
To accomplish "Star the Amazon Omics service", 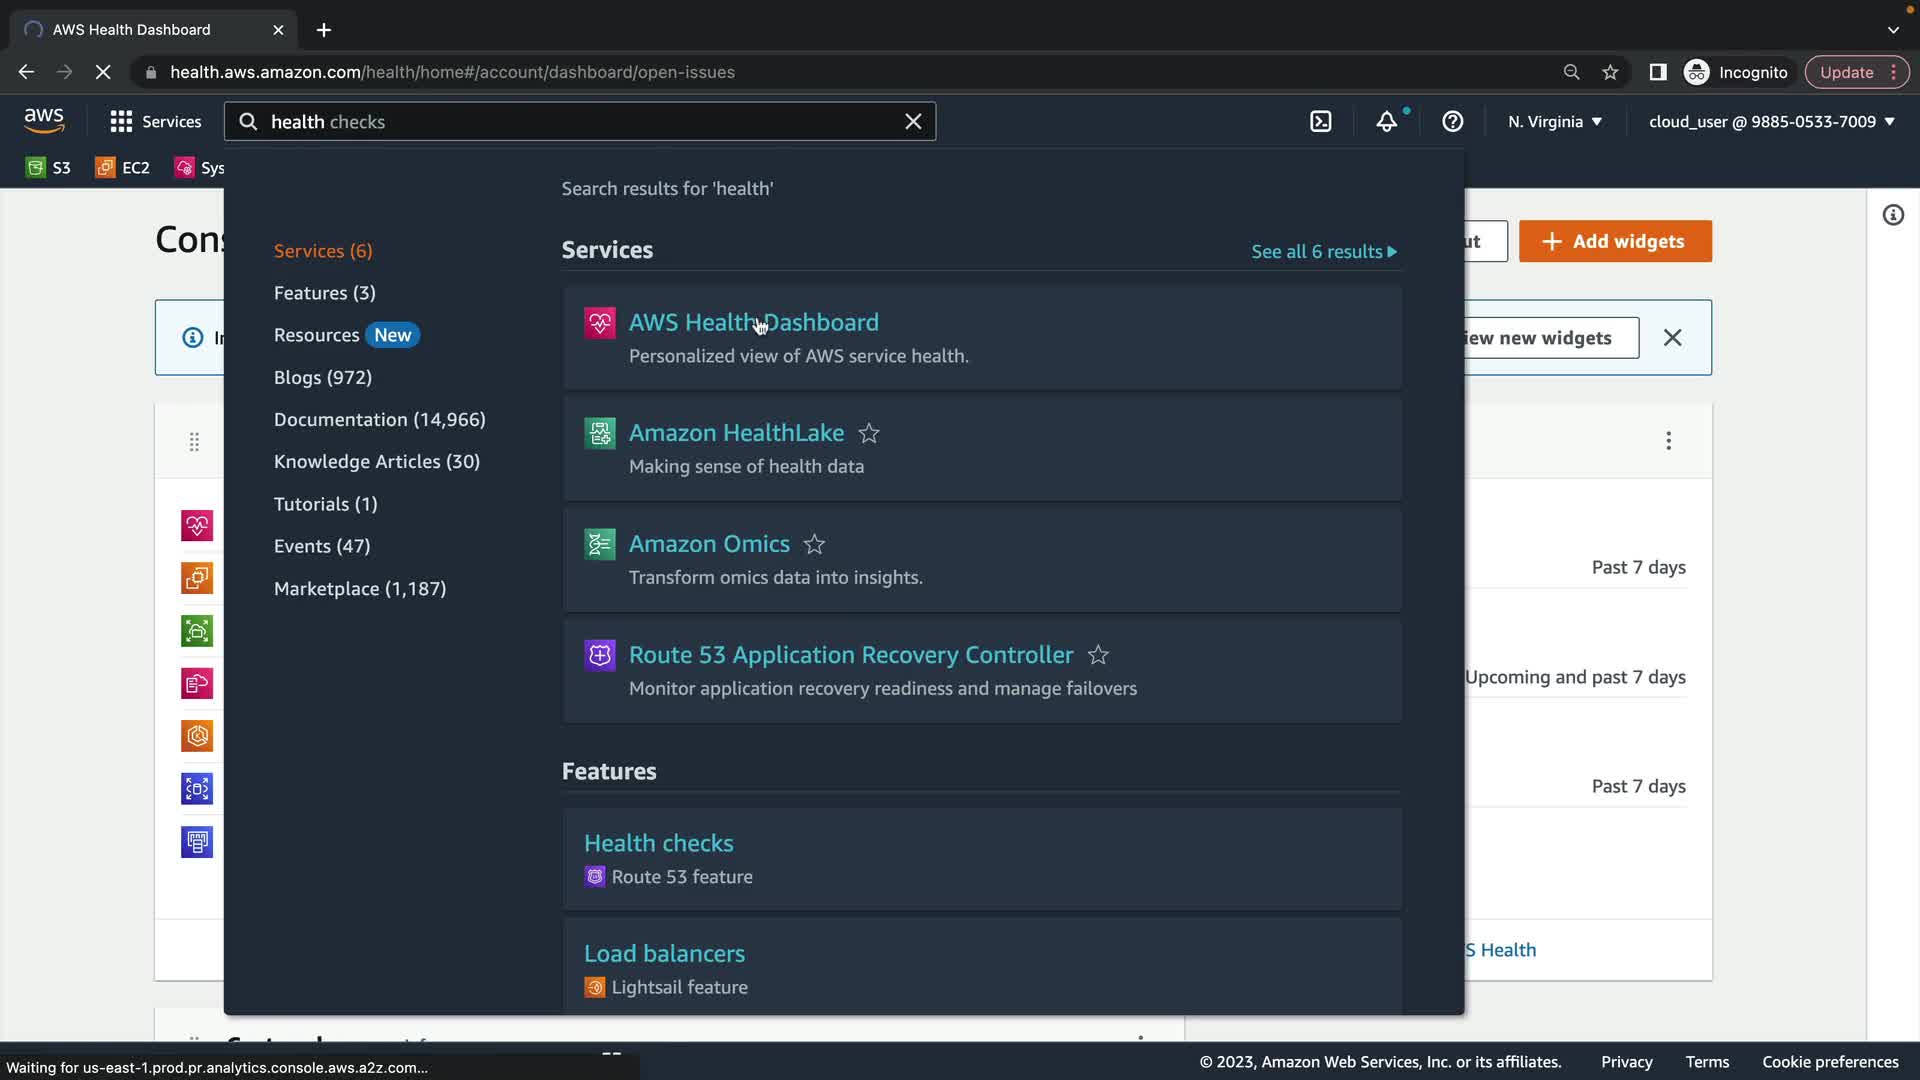I will tap(814, 545).
